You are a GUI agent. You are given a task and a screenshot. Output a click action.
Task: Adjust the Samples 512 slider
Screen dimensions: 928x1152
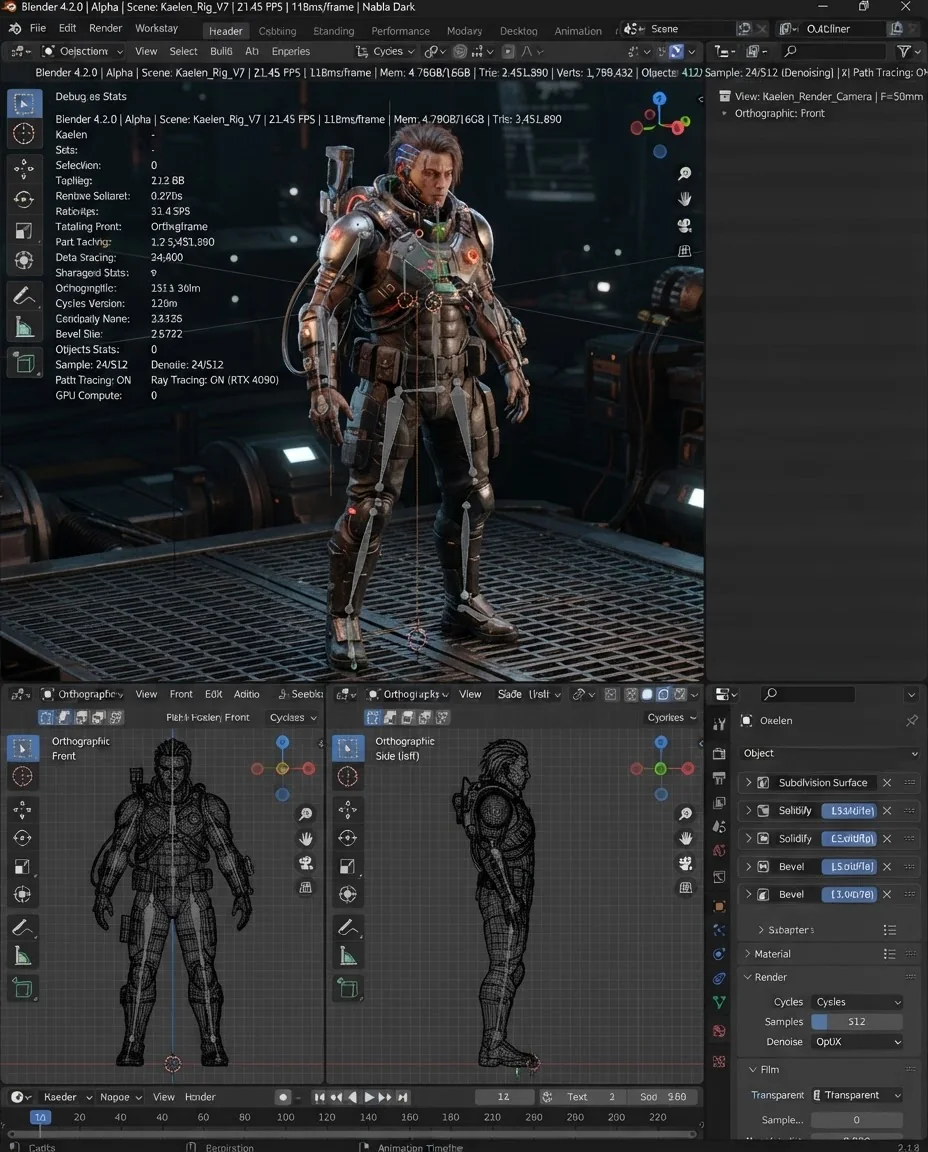click(857, 1022)
